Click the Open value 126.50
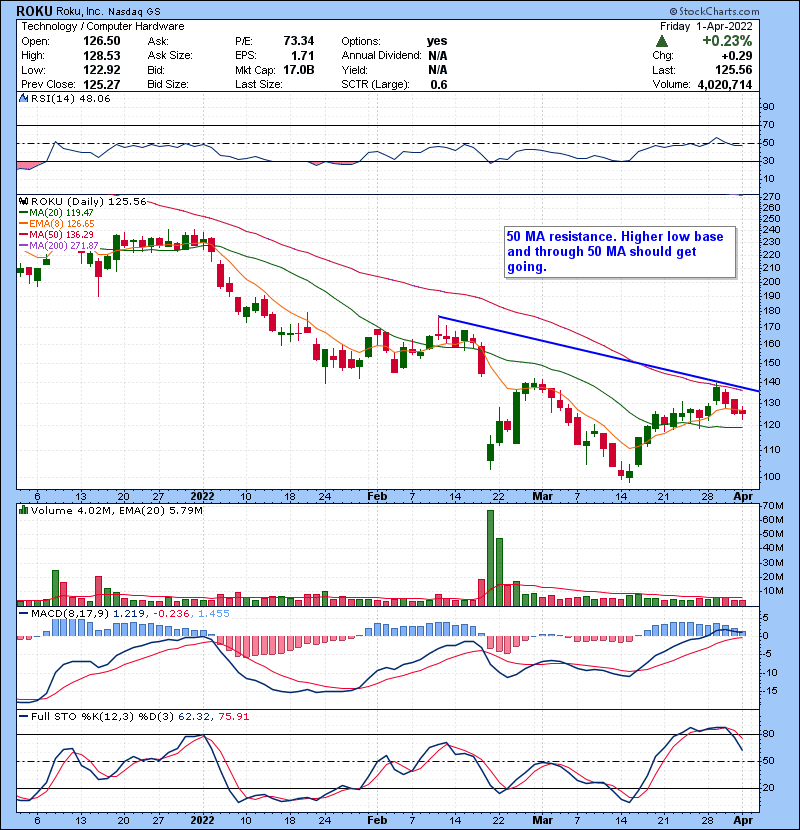 (x=102, y=41)
